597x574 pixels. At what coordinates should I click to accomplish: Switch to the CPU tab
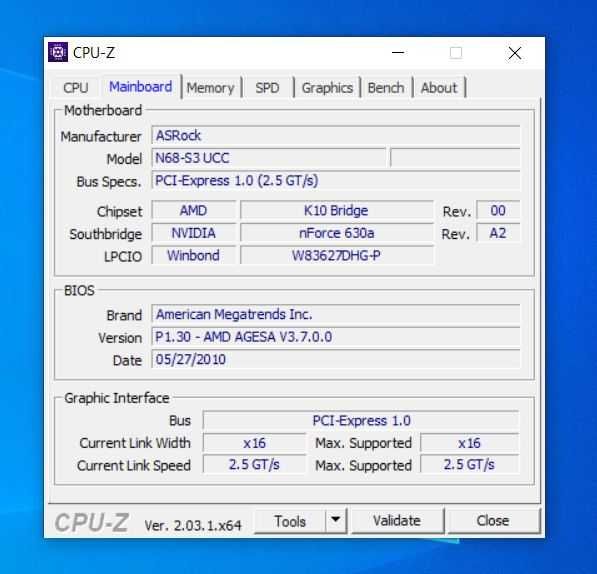[x=75, y=88]
